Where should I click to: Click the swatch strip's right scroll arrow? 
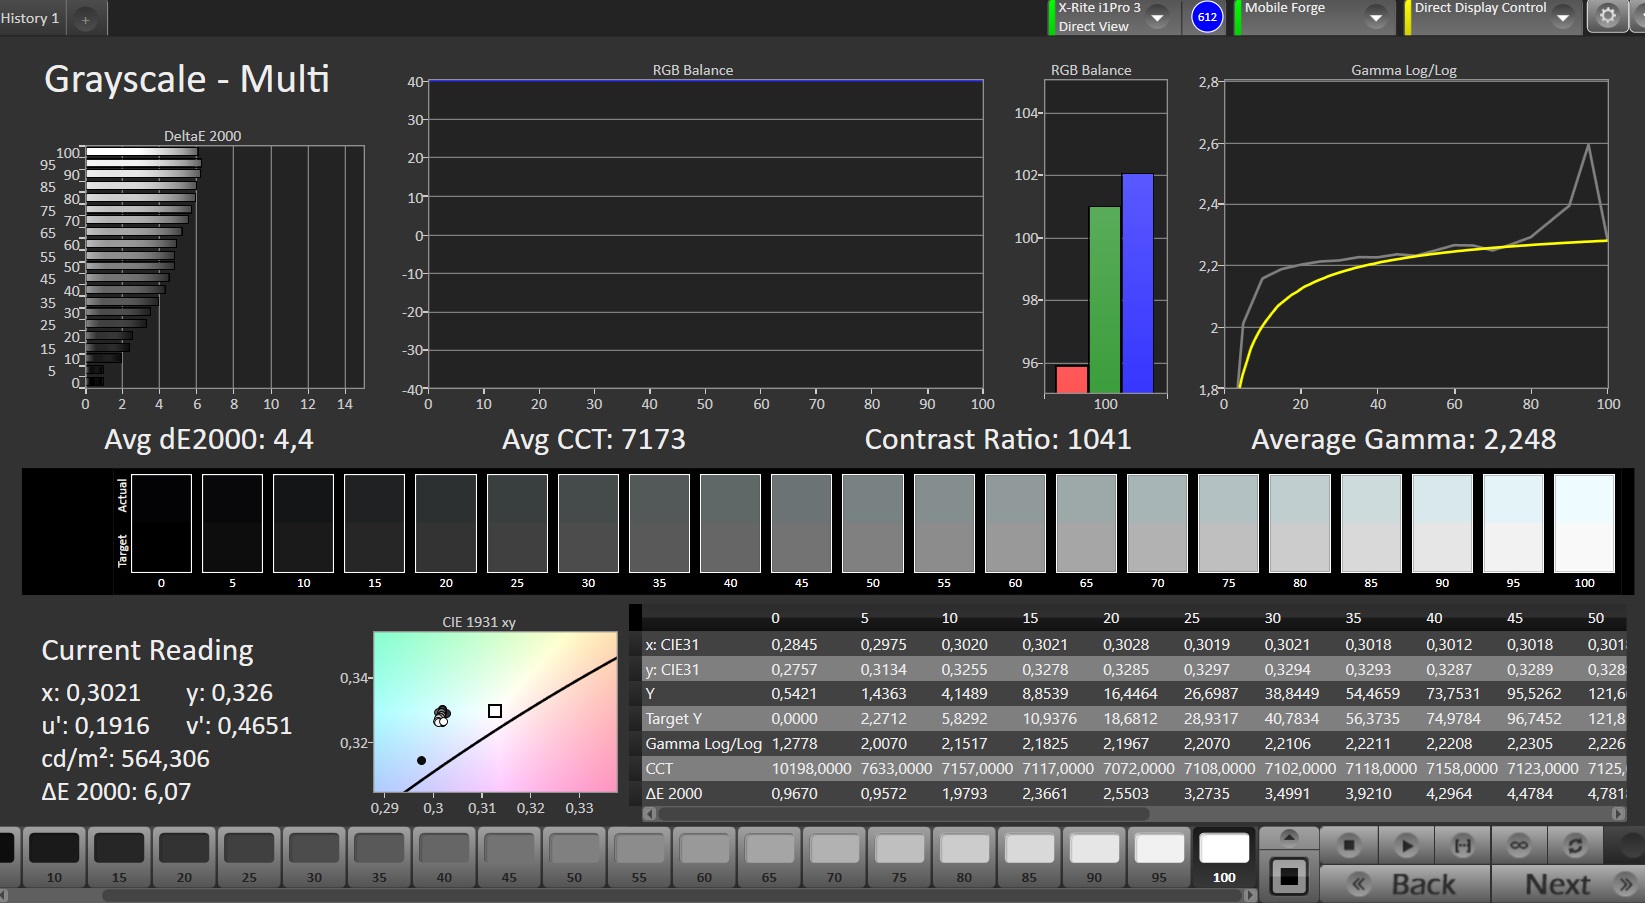[1249, 895]
